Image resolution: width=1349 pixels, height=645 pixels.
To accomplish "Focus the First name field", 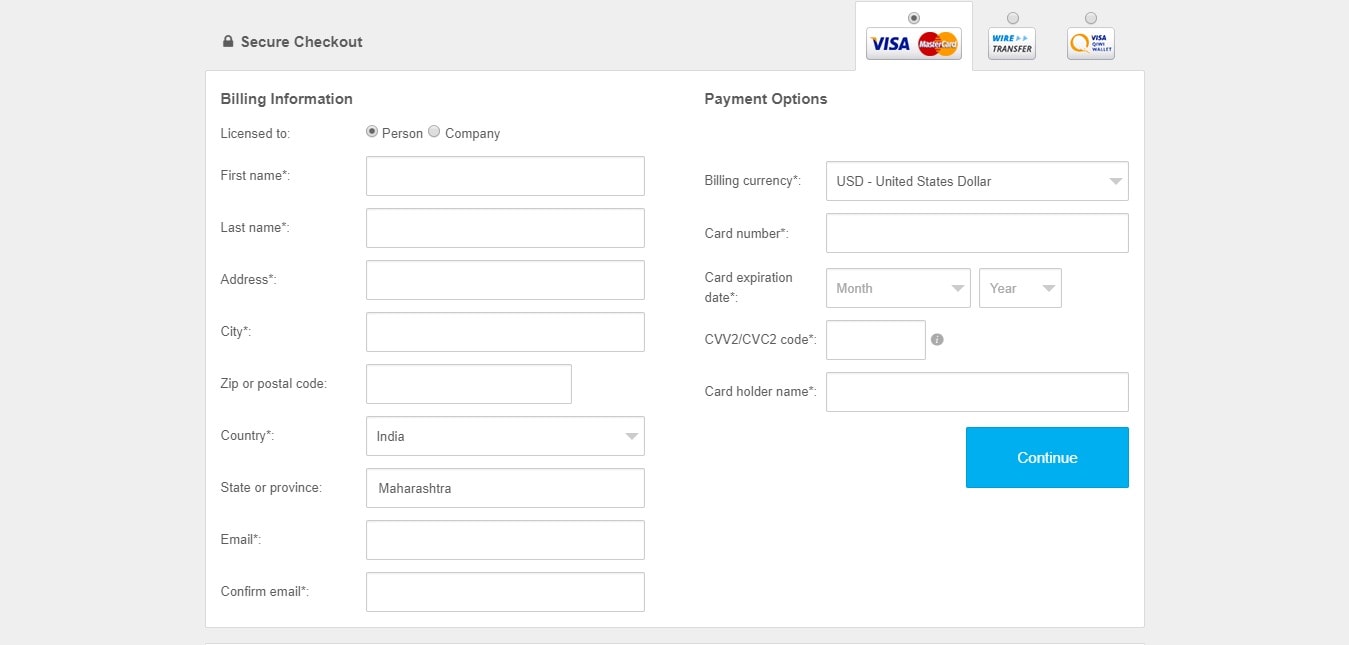I will click(x=505, y=176).
